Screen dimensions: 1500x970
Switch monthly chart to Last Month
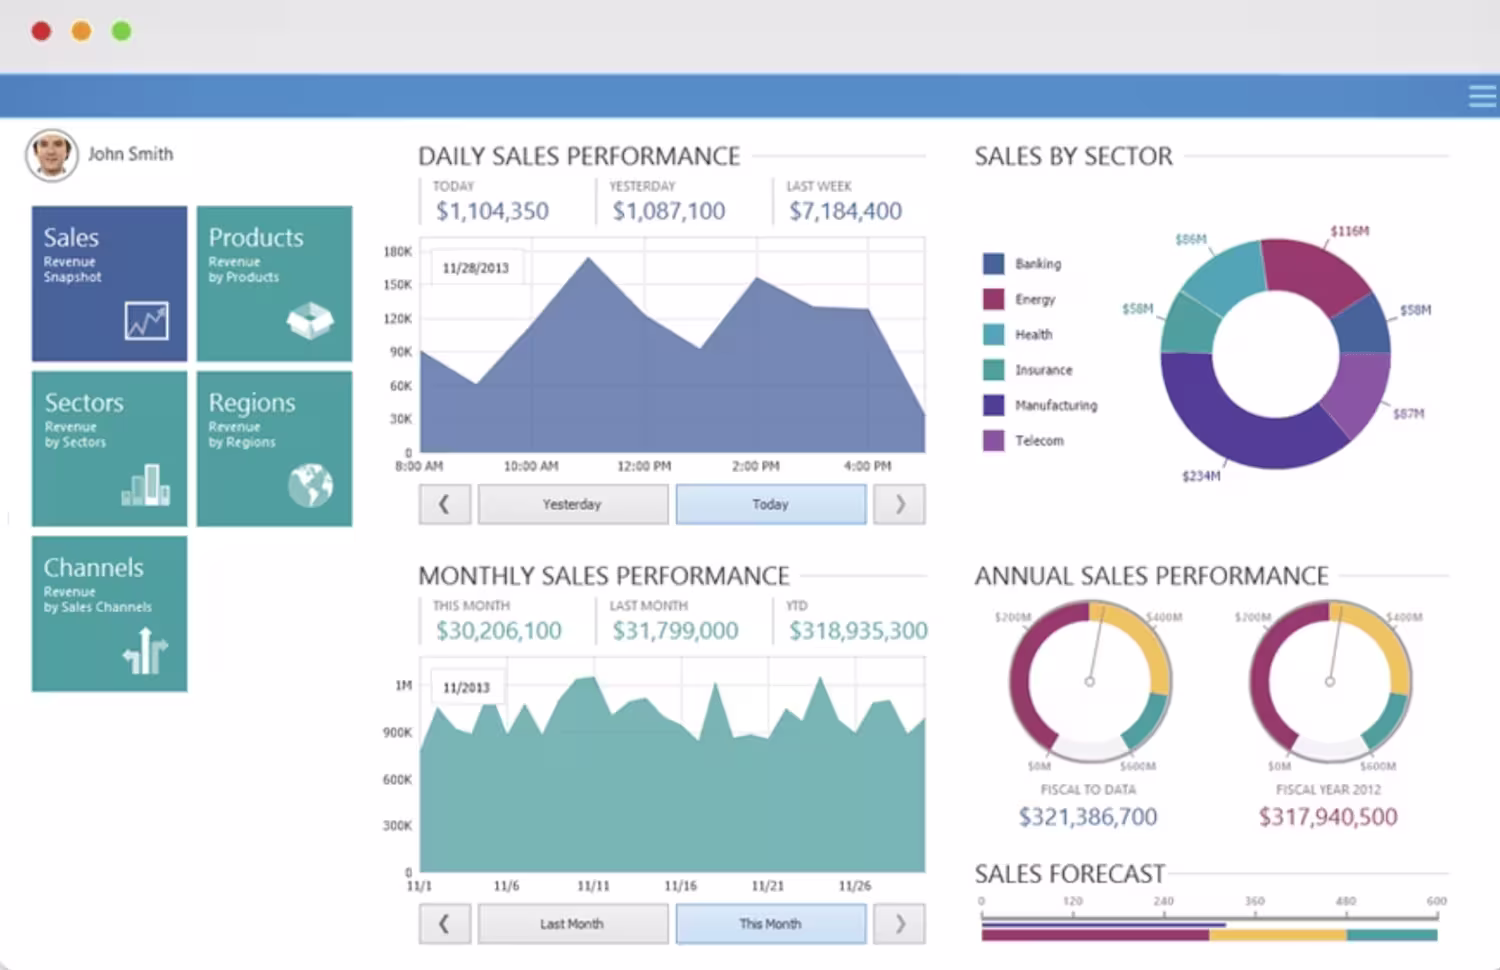573,924
